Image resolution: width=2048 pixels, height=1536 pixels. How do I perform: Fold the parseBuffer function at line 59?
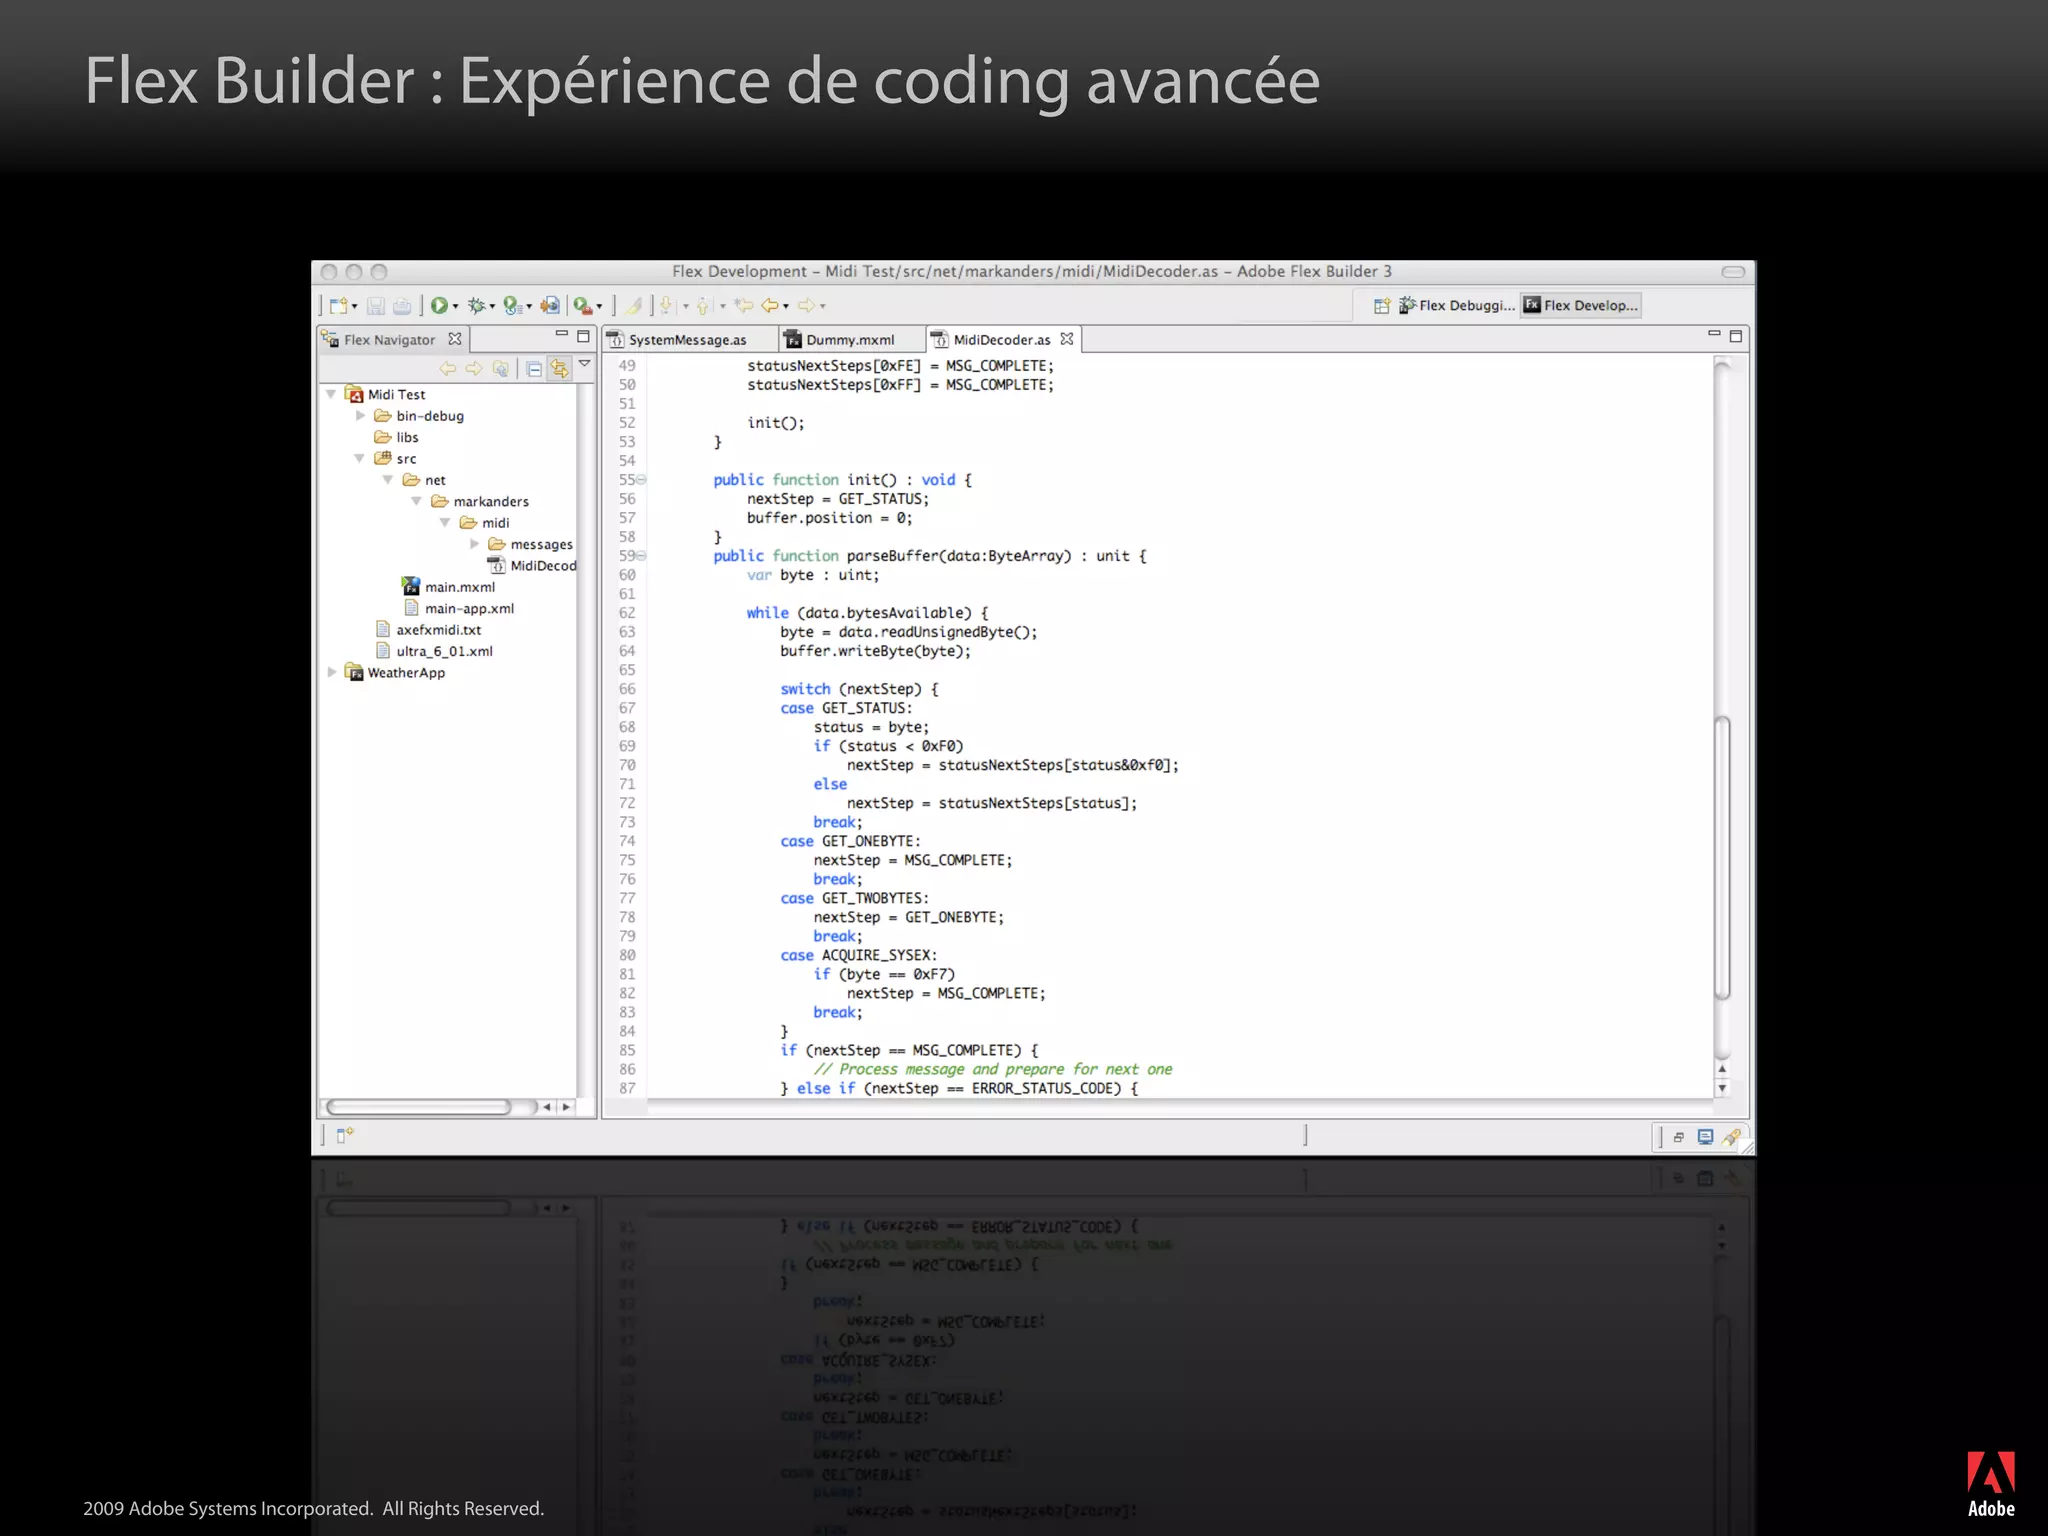[642, 556]
